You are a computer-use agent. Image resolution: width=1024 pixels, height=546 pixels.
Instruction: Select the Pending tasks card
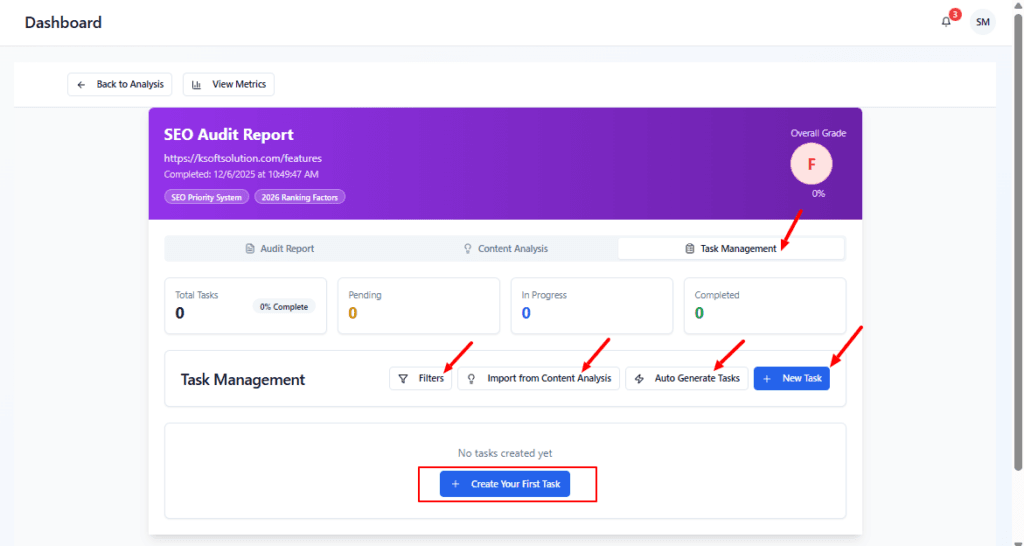pos(418,305)
